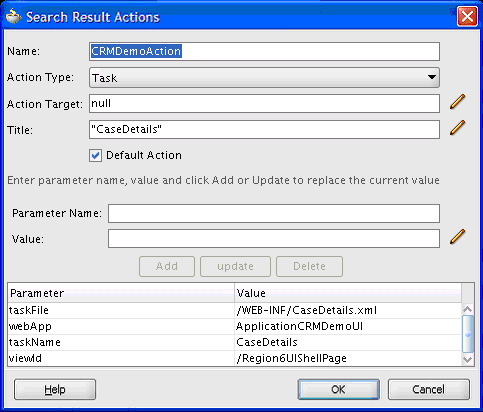Select the webApp parameter row
483x412 pixels.
coord(235,326)
